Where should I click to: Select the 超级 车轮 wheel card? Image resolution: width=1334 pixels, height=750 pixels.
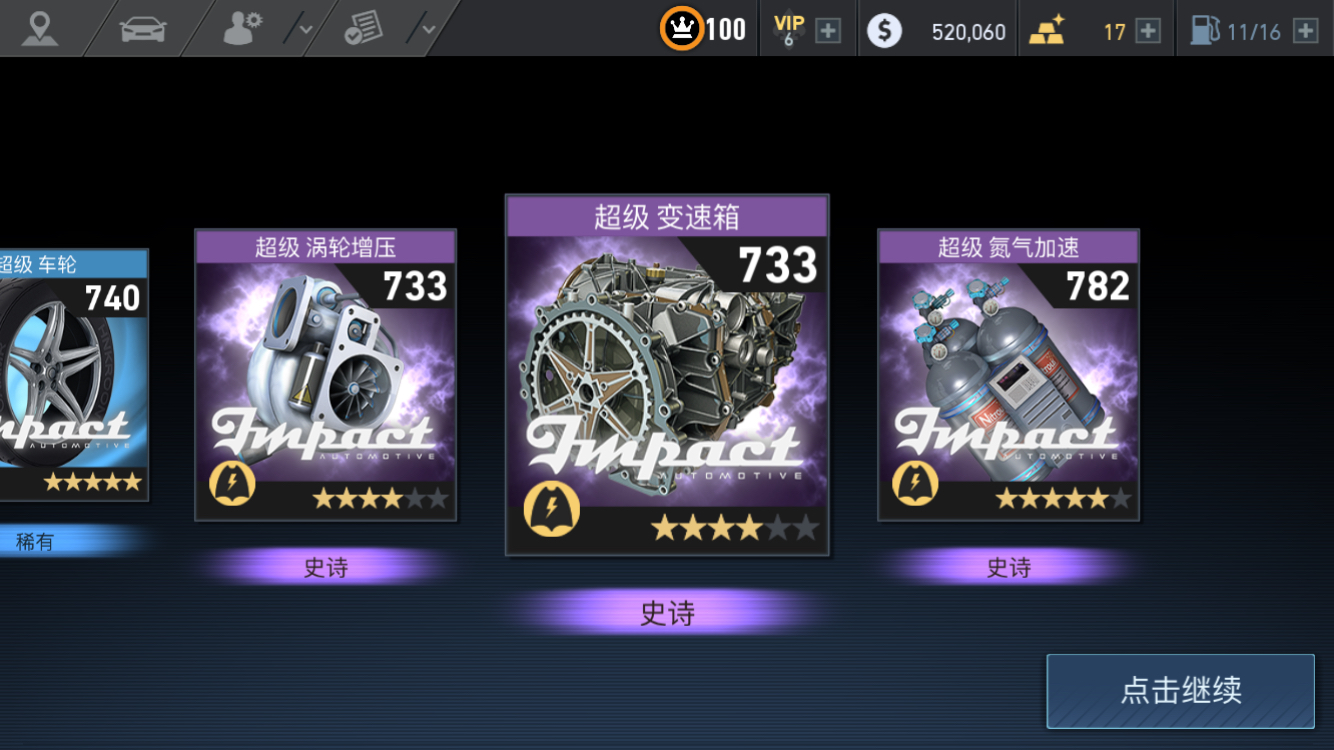coord(74,375)
